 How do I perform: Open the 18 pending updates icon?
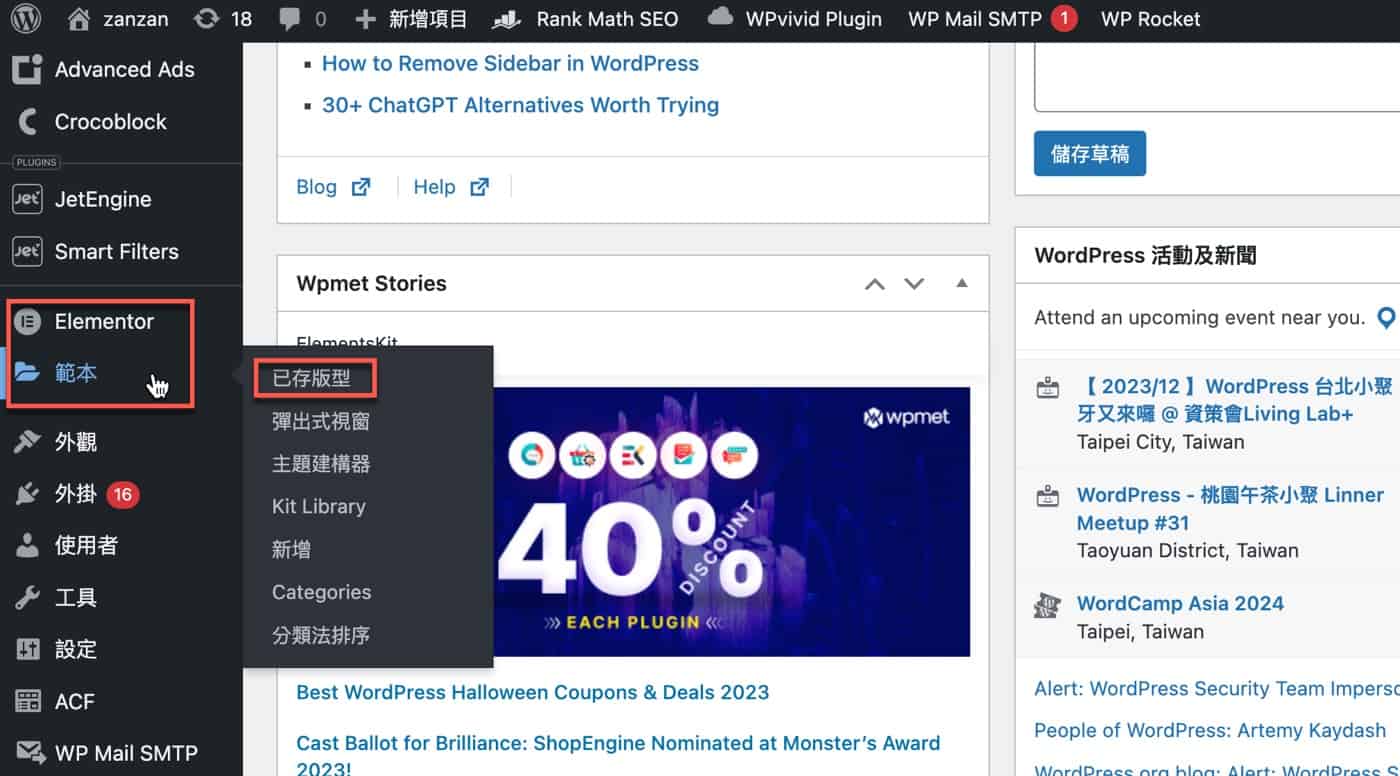223,19
